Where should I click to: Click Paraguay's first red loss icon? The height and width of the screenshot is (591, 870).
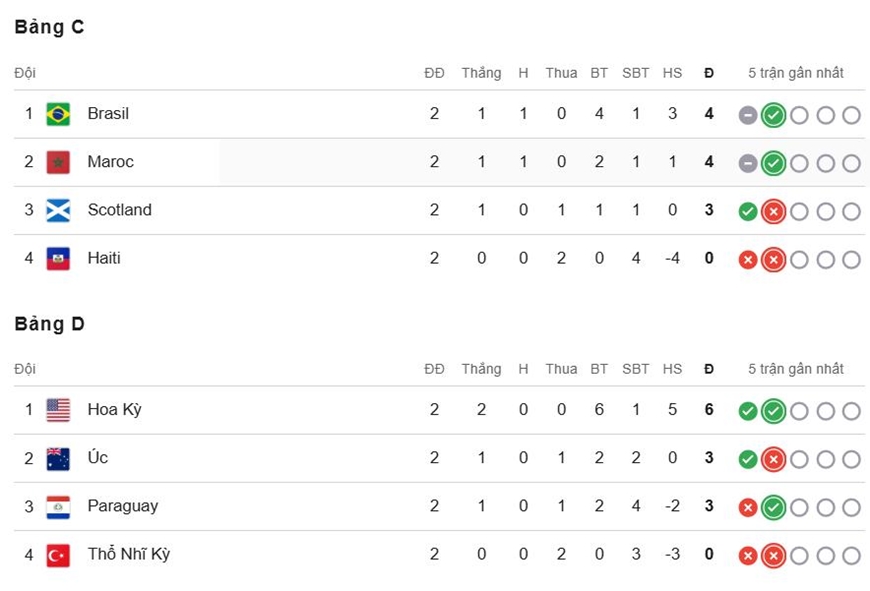click(748, 508)
